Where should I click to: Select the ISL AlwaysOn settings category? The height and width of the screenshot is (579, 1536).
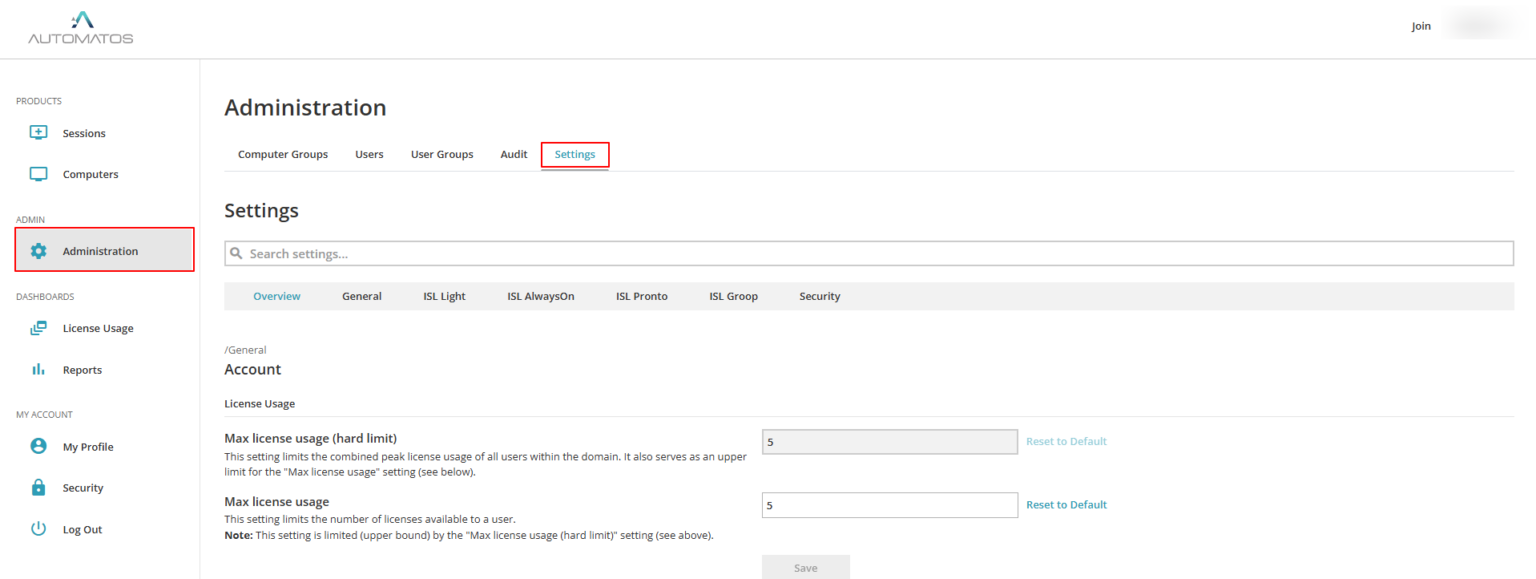pos(541,296)
